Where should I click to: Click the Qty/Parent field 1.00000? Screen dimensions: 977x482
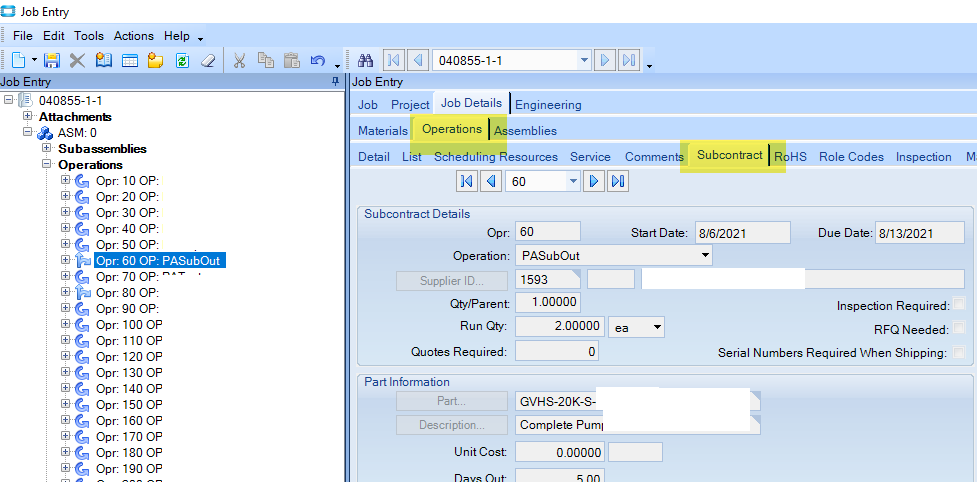pyautogui.click(x=548, y=303)
